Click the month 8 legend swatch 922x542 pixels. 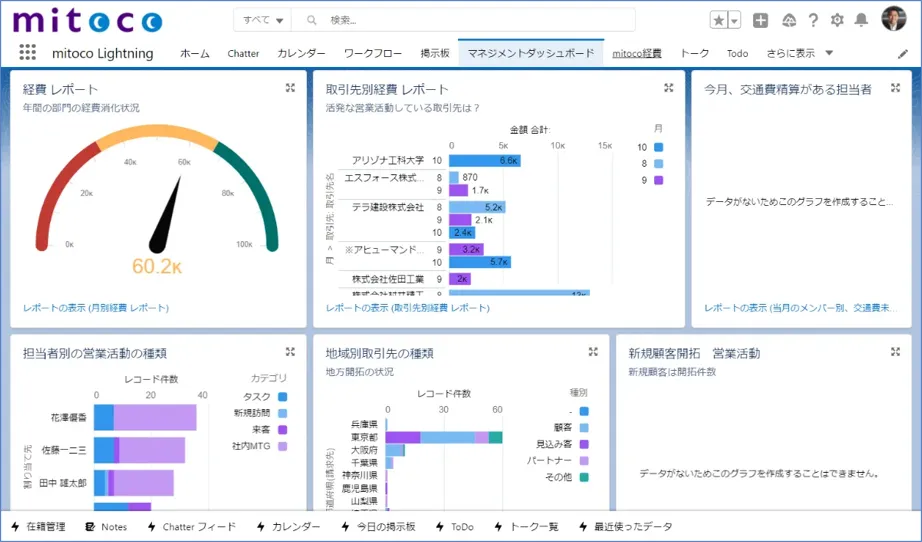(x=659, y=163)
